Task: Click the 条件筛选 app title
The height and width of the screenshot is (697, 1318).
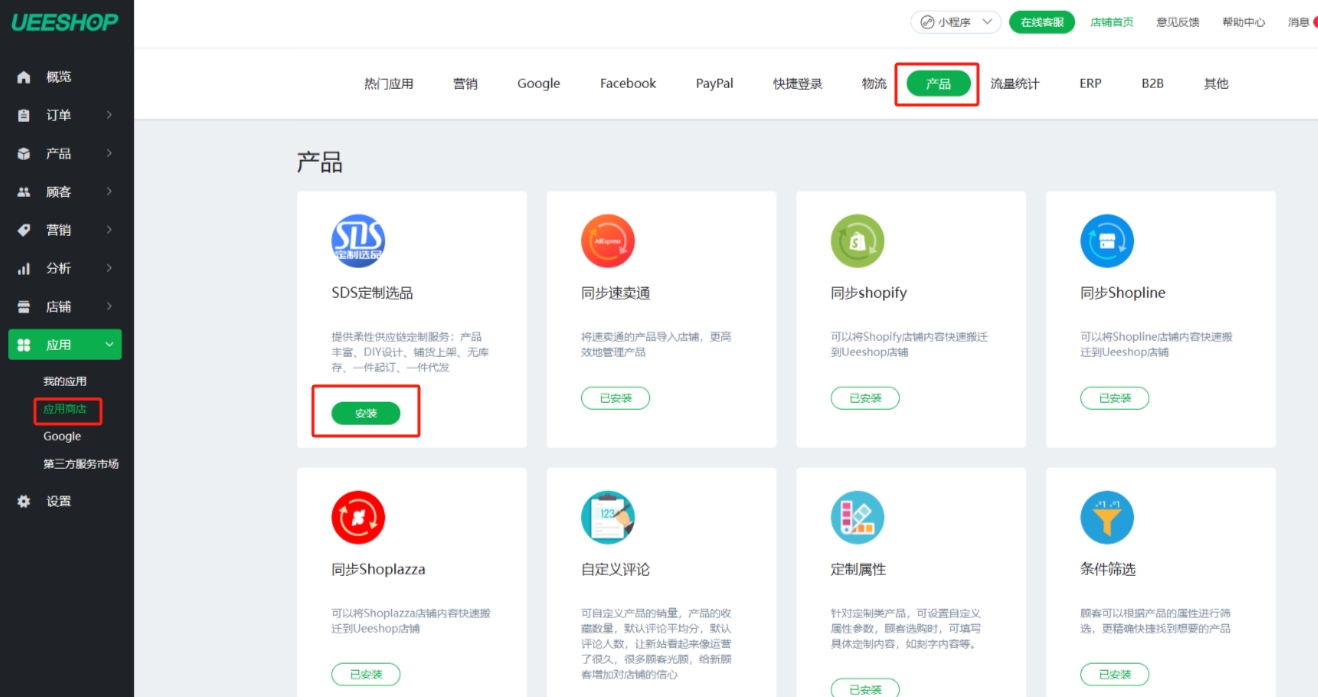Action: tap(1108, 569)
